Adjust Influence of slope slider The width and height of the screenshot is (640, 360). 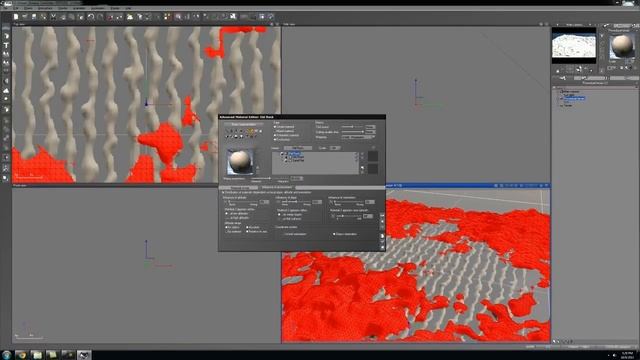coord(296,202)
